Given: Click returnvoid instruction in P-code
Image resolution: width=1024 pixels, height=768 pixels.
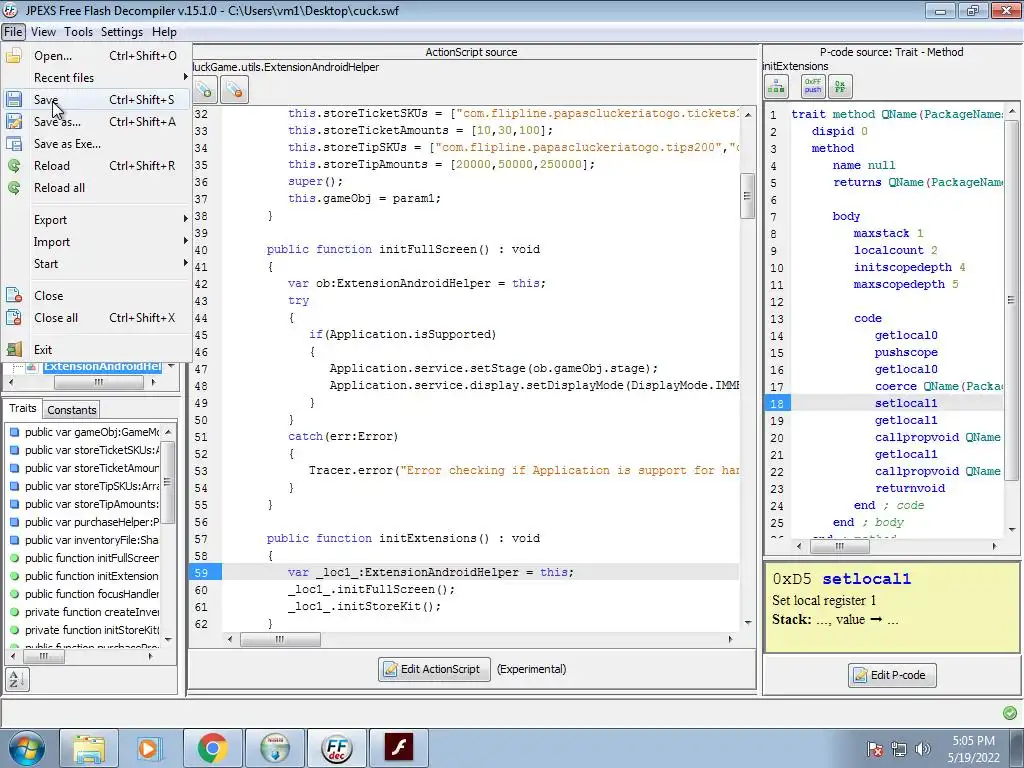Looking at the screenshot, I should click(910, 488).
